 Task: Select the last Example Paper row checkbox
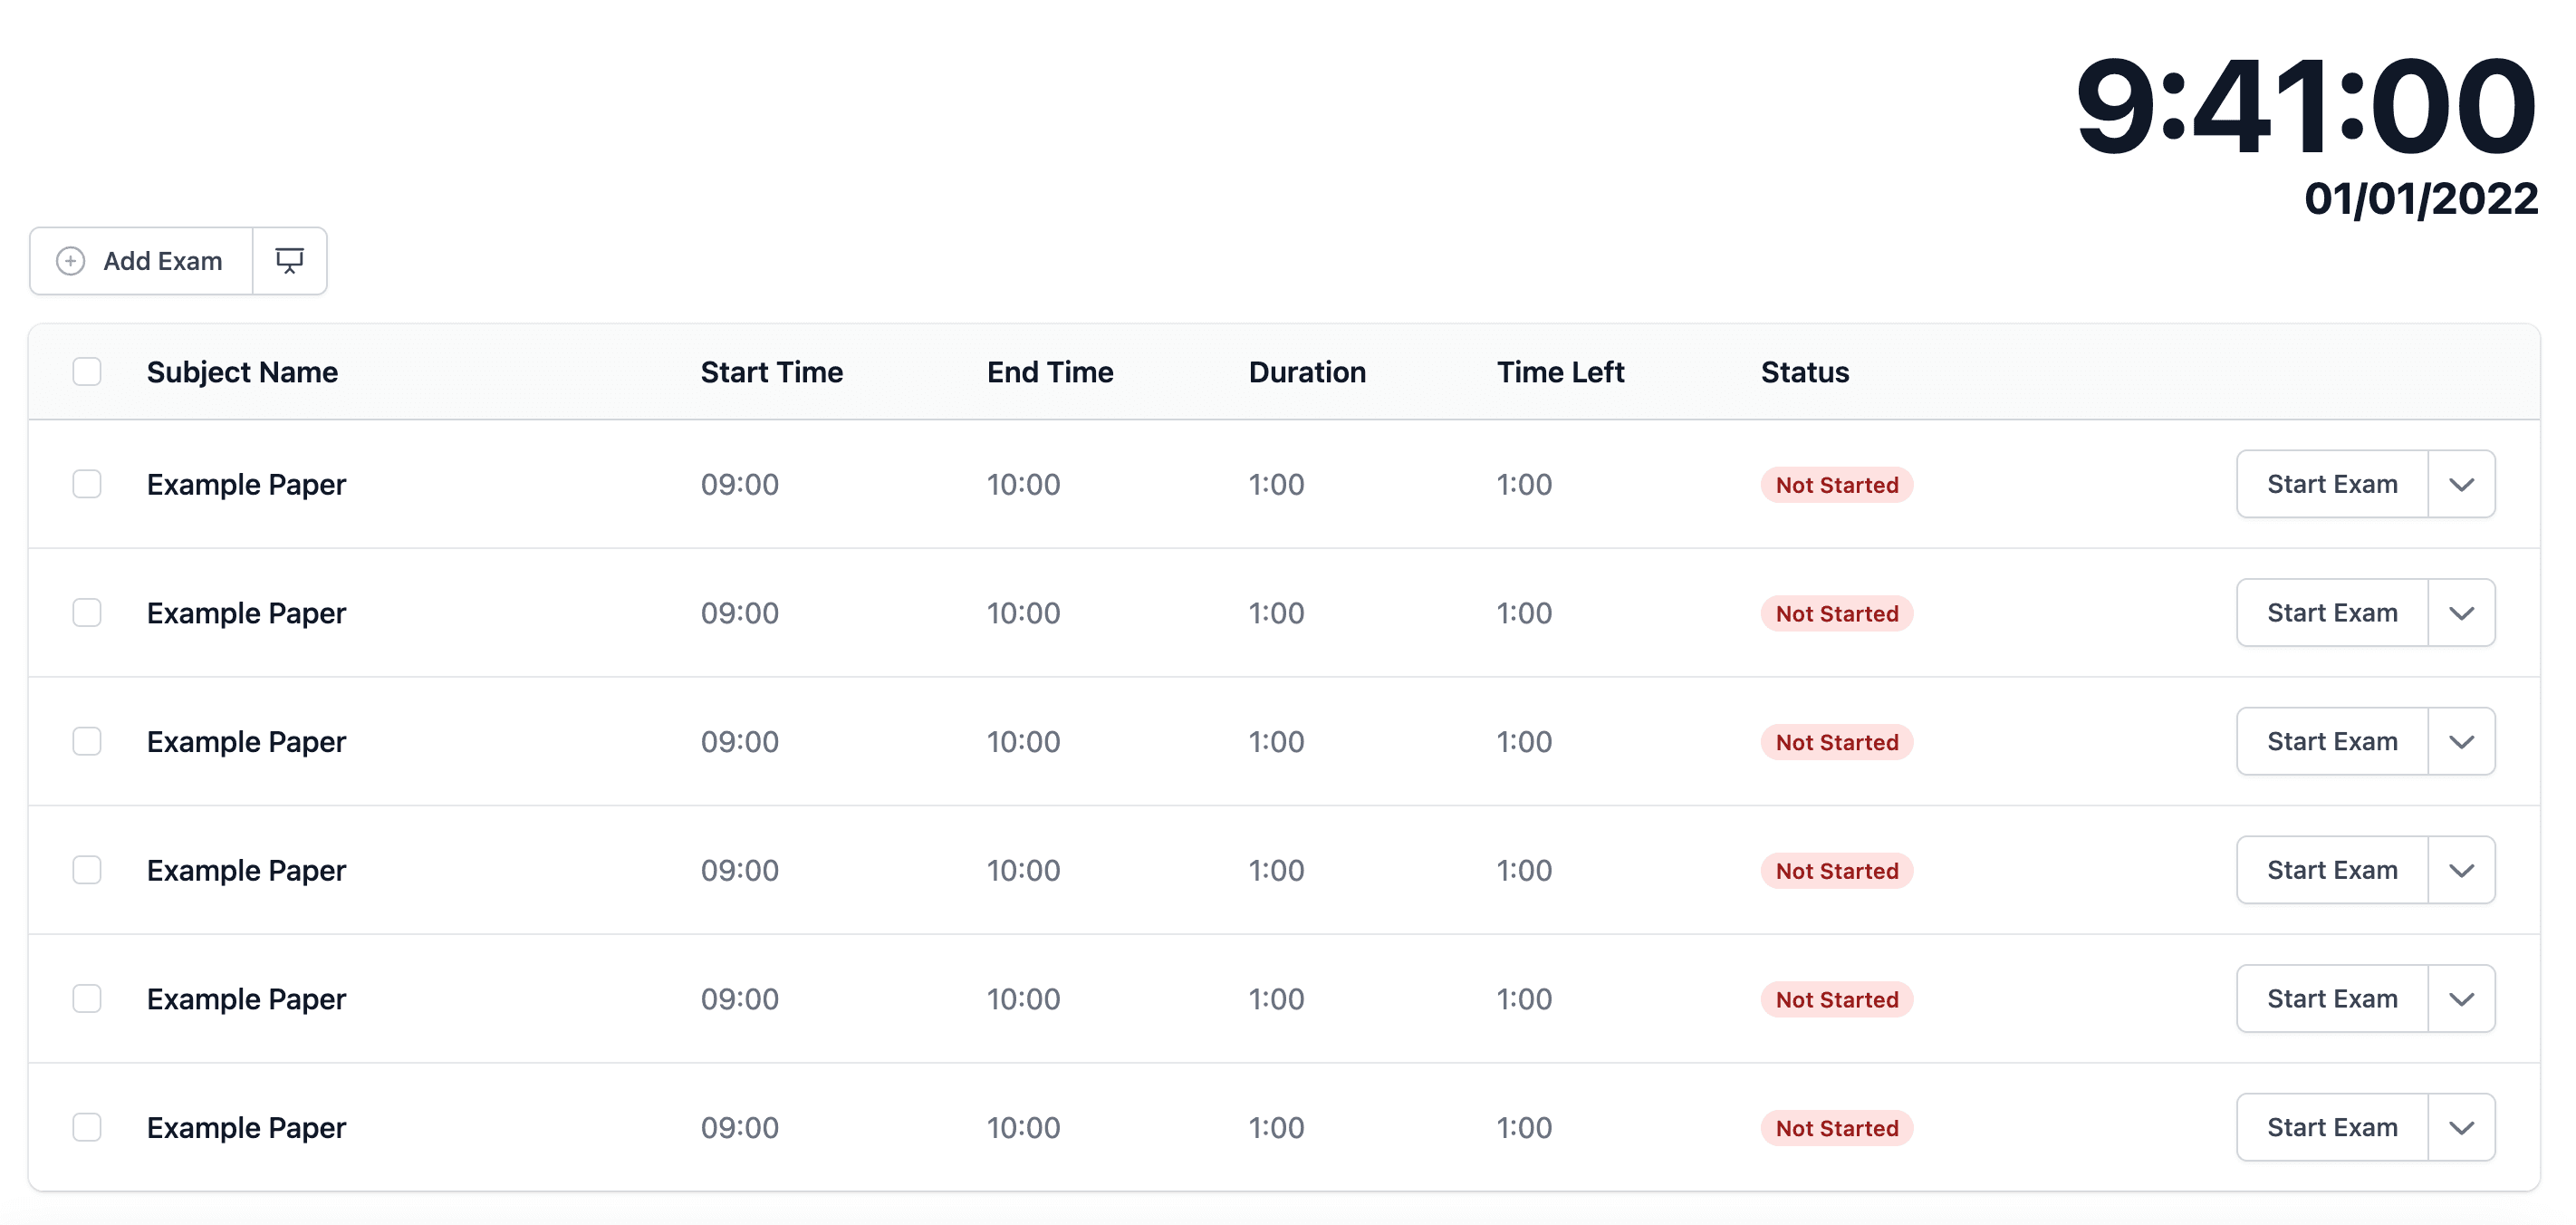click(87, 1128)
